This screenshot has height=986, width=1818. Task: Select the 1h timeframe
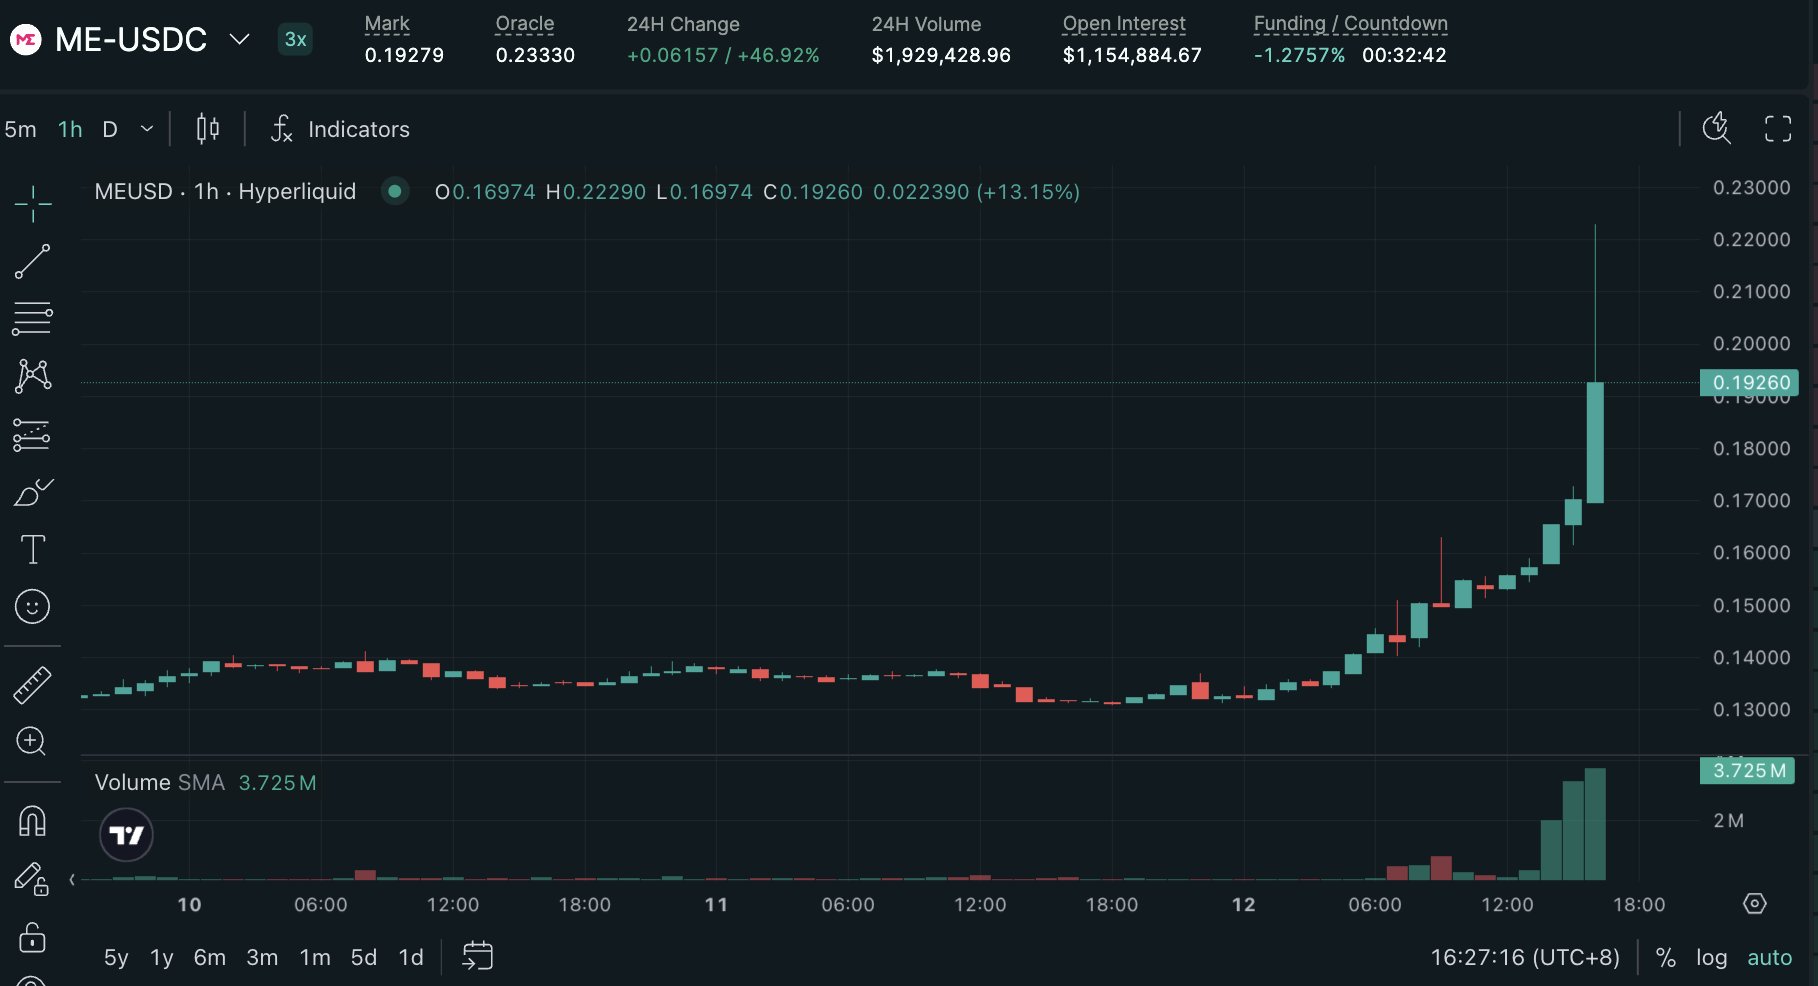(70, 129)
